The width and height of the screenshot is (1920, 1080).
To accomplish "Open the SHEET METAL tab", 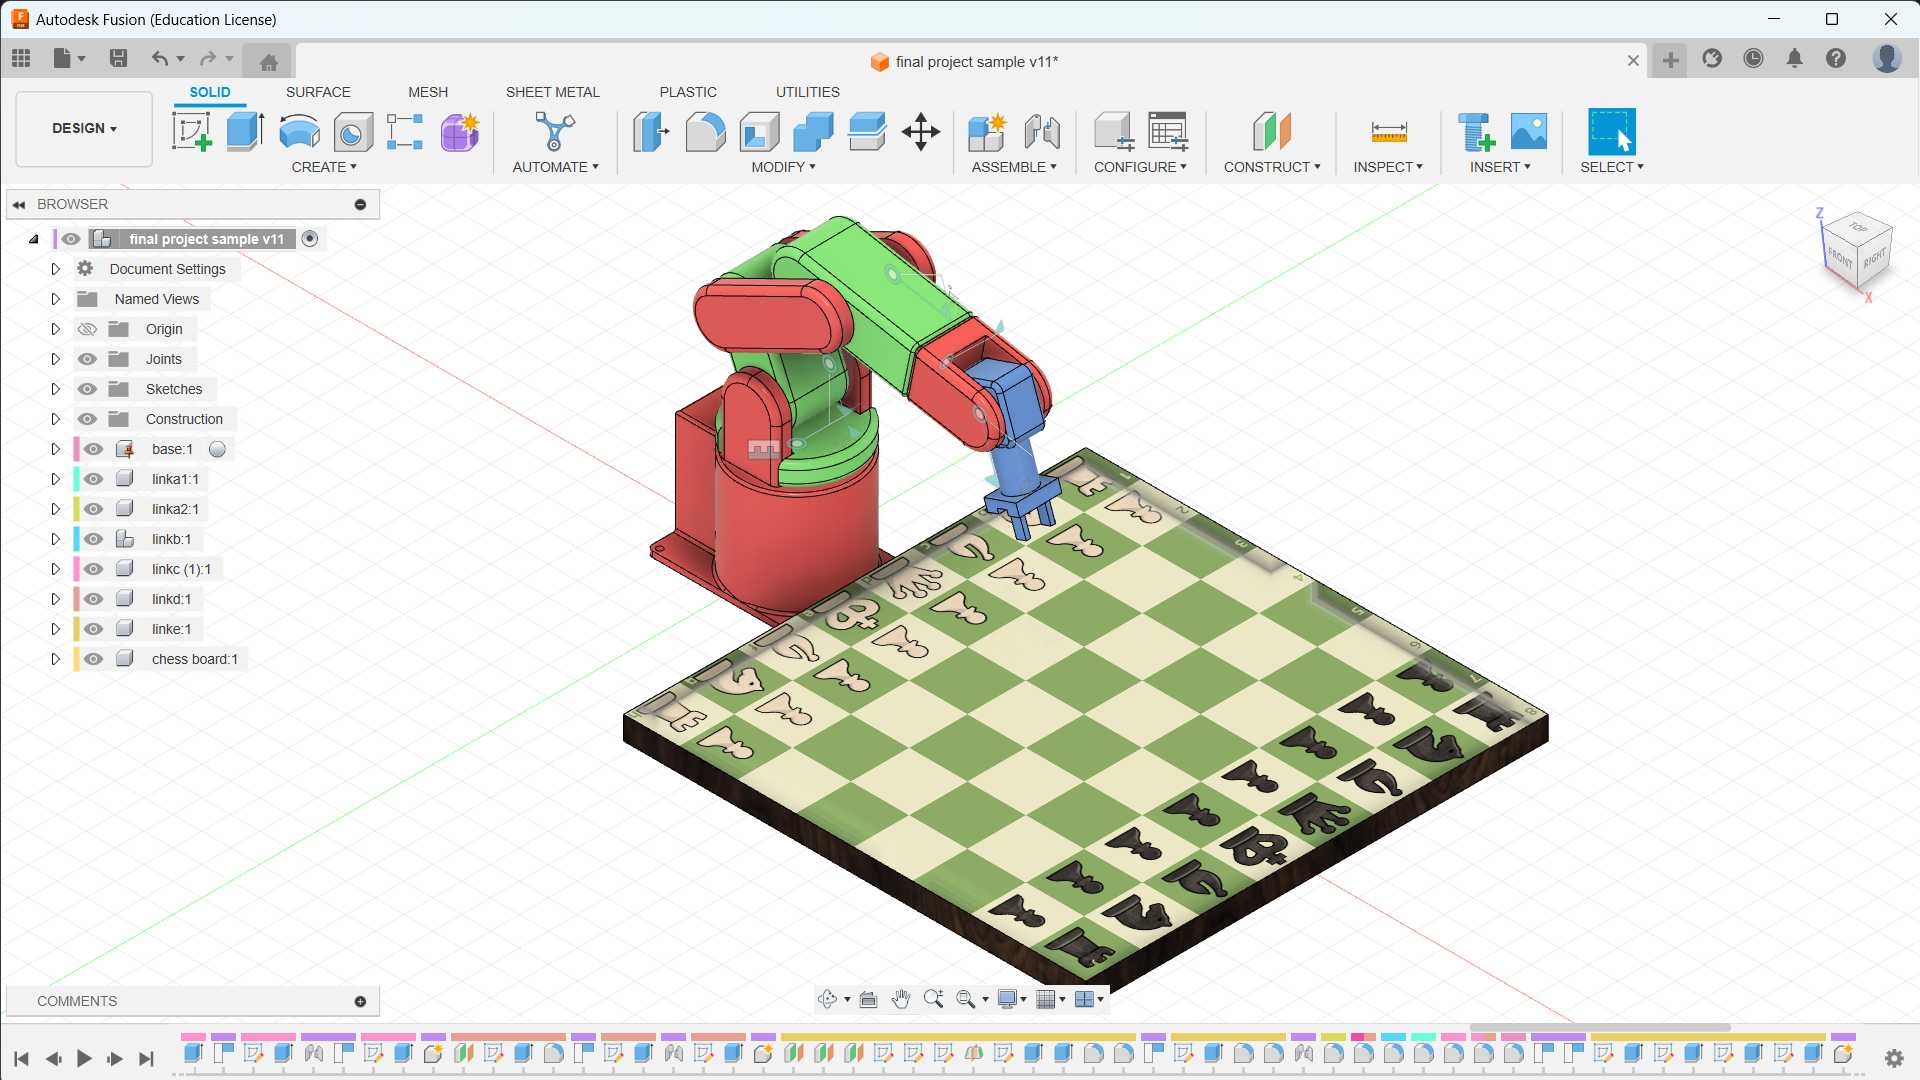I will (552, 92).
